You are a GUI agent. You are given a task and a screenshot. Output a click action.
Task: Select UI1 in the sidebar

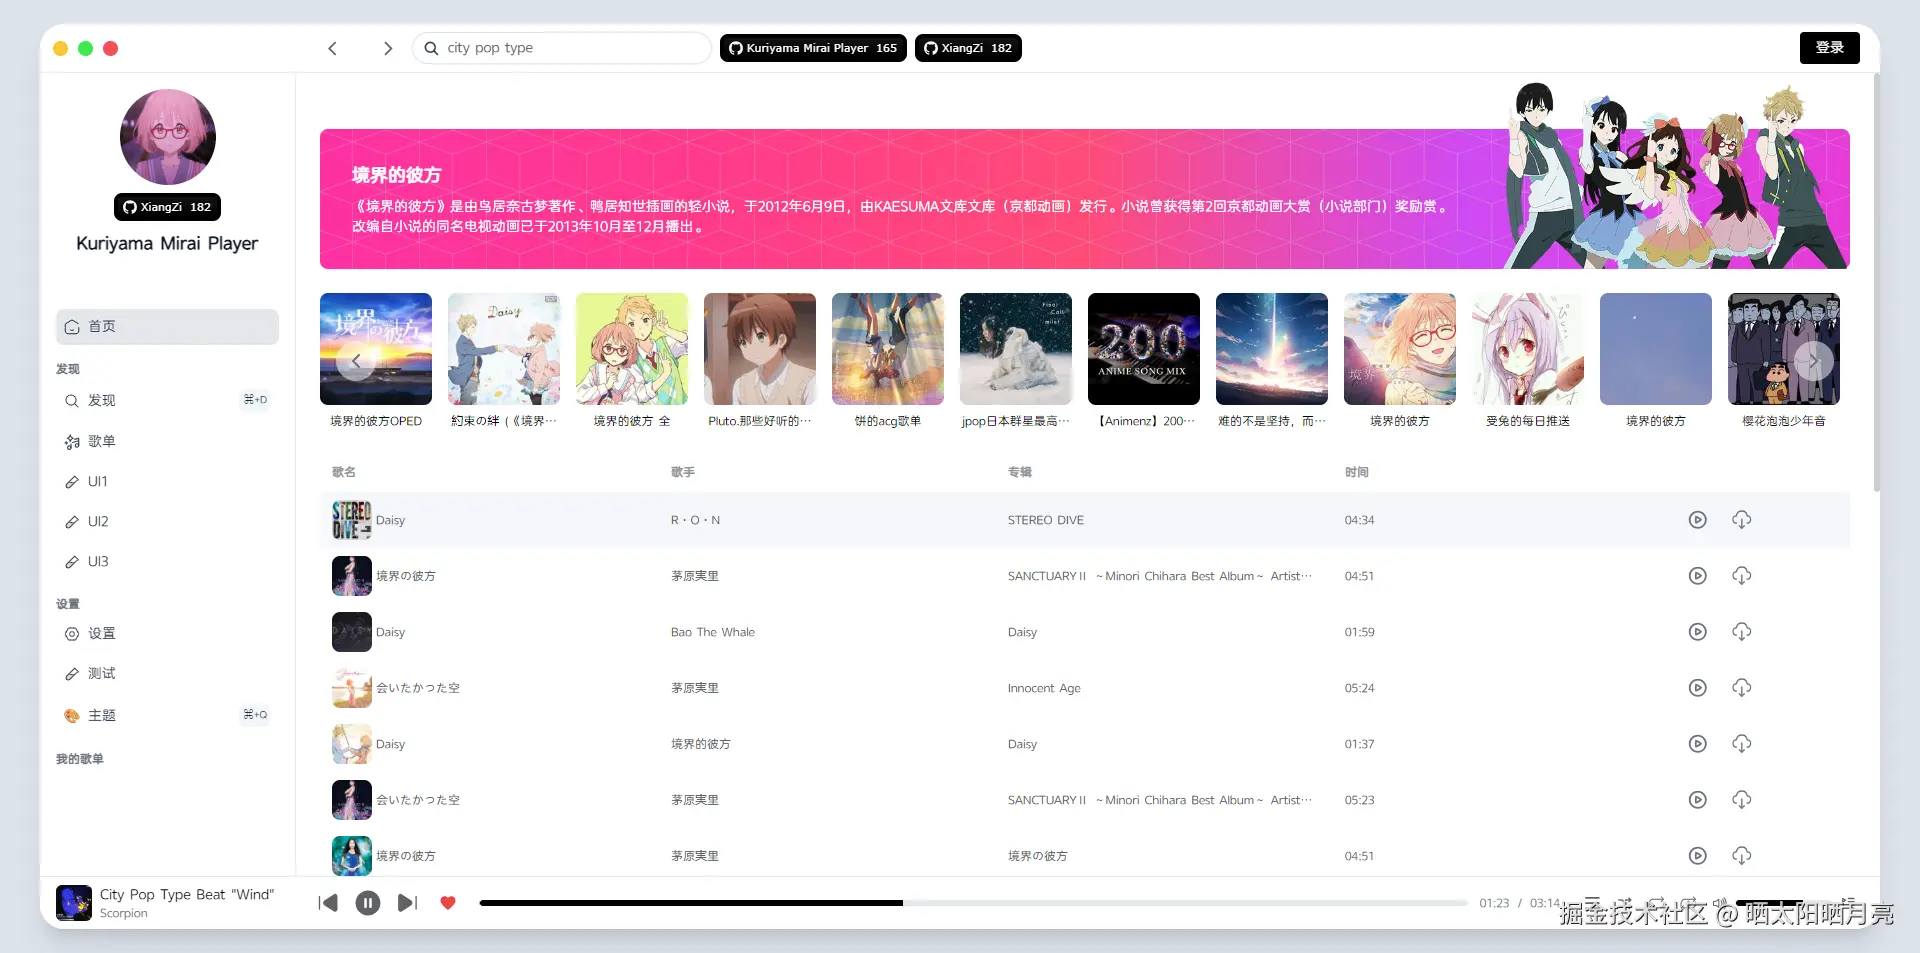[167, 481]
